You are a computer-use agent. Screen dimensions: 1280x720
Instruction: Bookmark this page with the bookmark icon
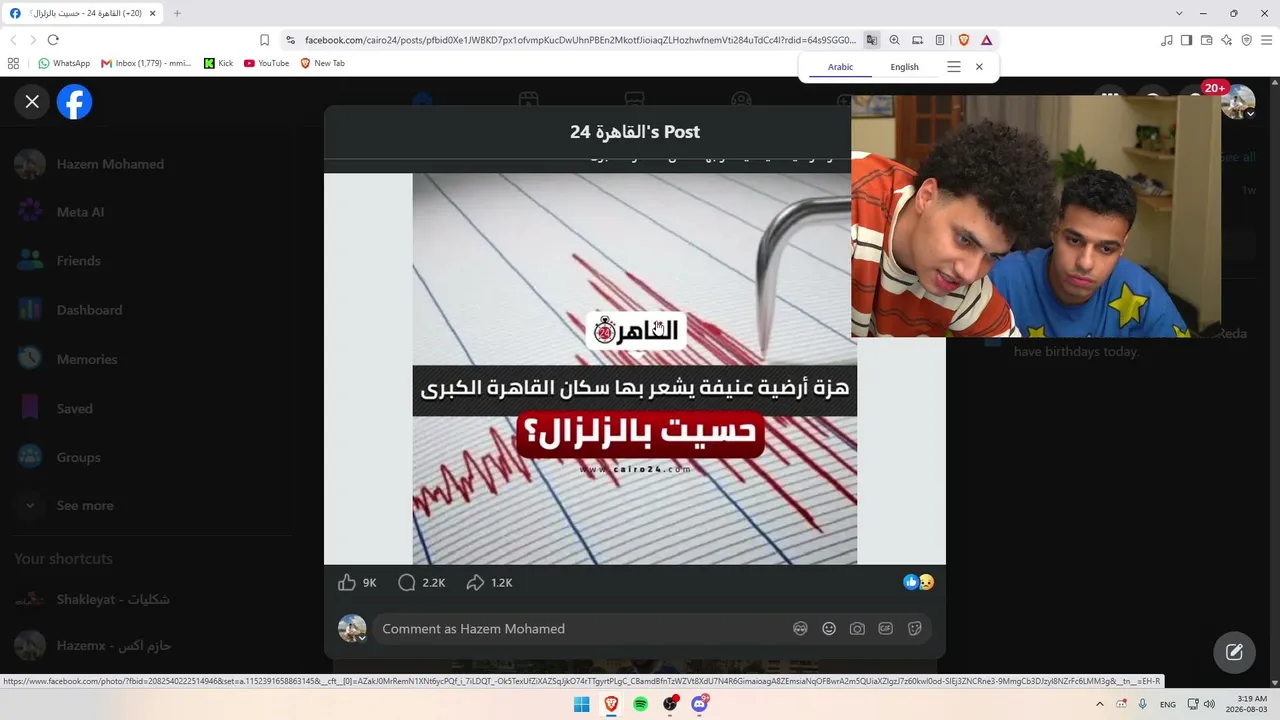click(264, 40)
